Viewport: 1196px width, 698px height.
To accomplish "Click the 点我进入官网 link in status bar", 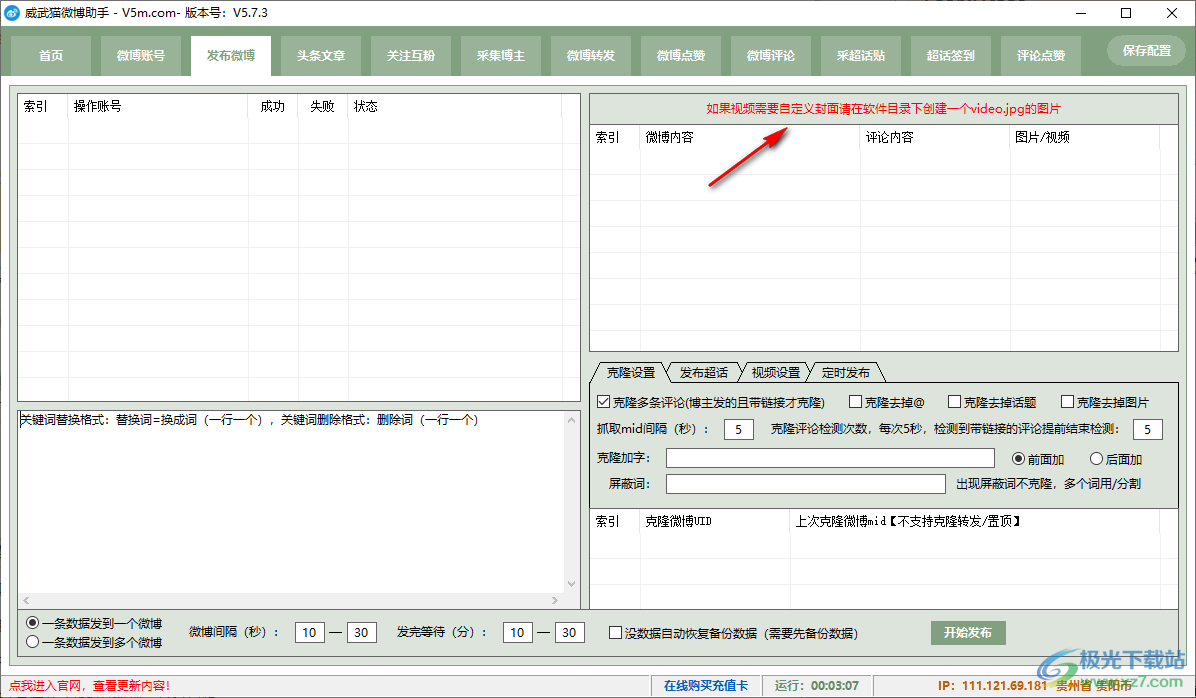I will coord(89,686).
